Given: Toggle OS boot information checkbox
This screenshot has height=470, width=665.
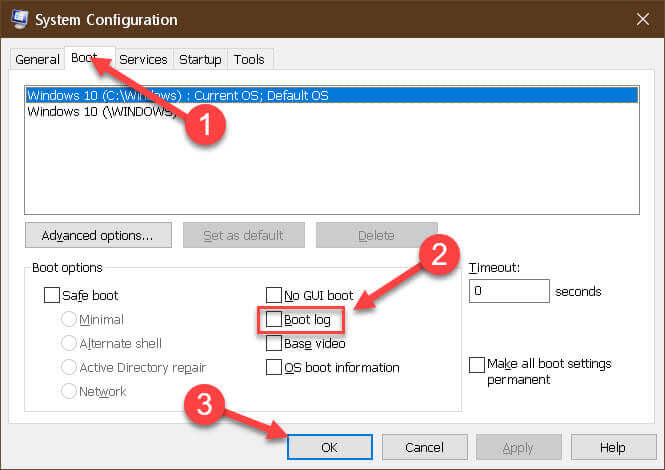Looking at the screenshot, I should pyautogui.click(x=274, y=367).
